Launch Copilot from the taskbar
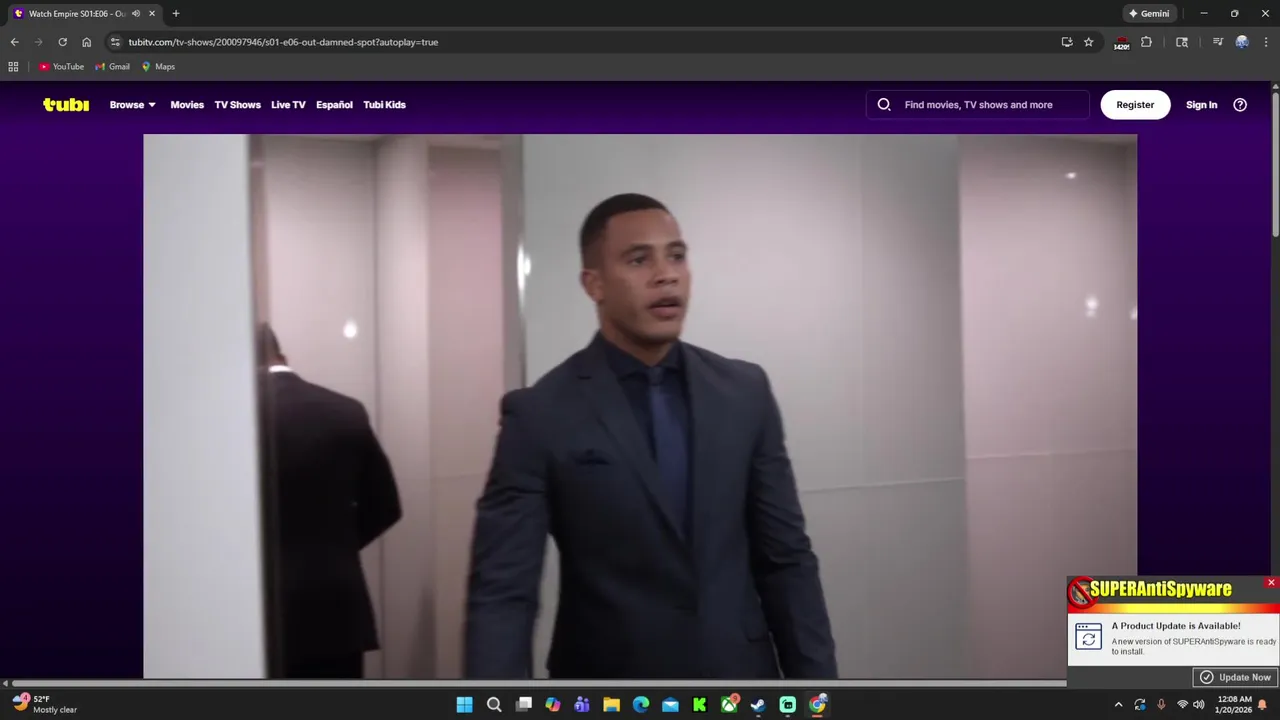 553,705
